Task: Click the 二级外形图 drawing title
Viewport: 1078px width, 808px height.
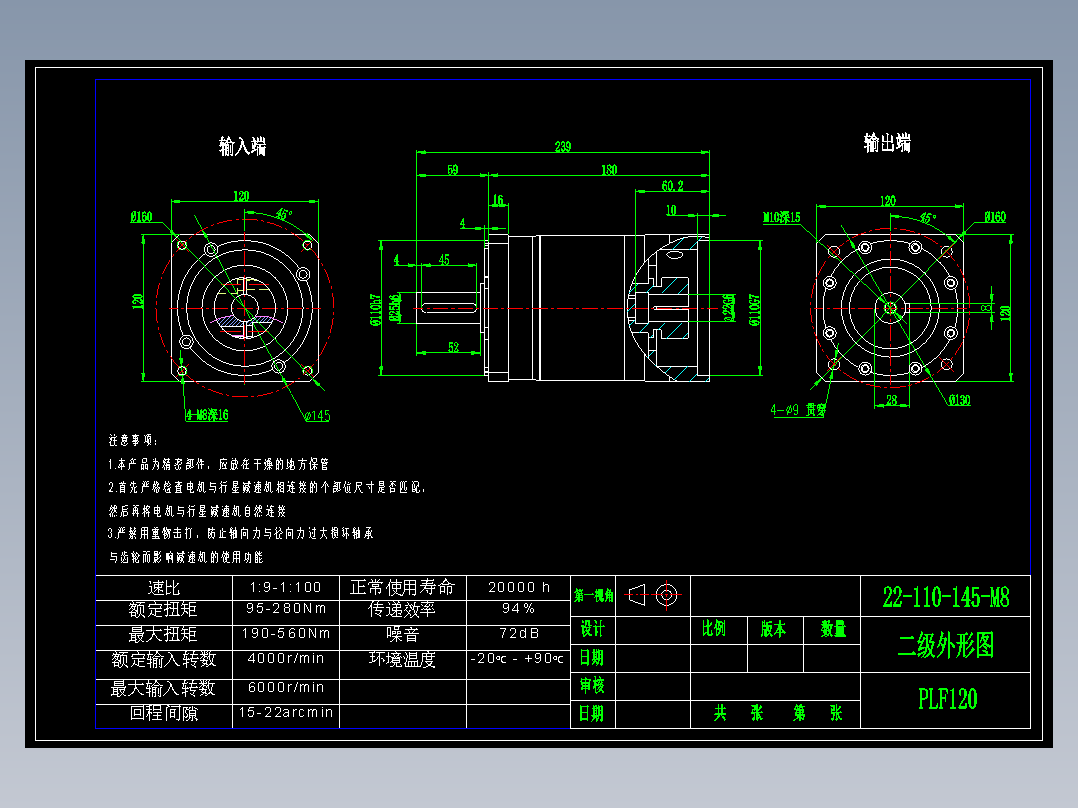Action: (946, 646)
